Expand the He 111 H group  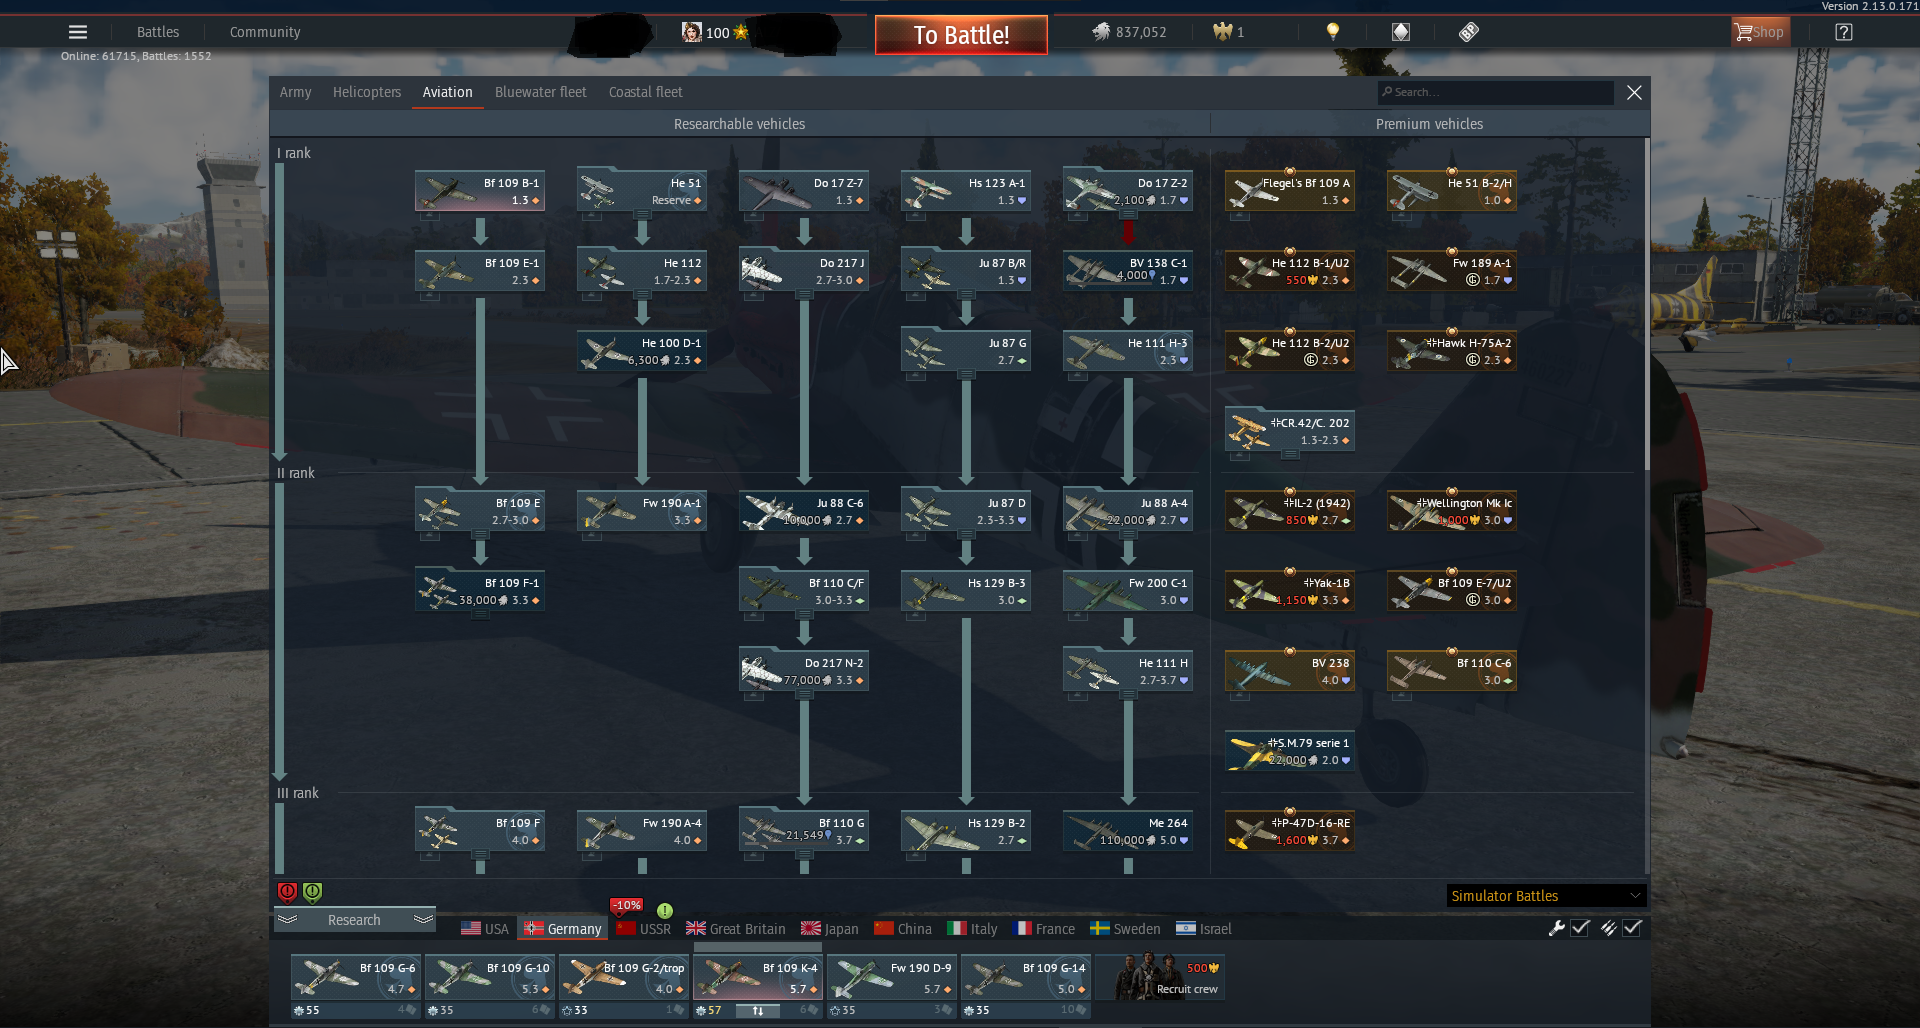point(1128,695)
